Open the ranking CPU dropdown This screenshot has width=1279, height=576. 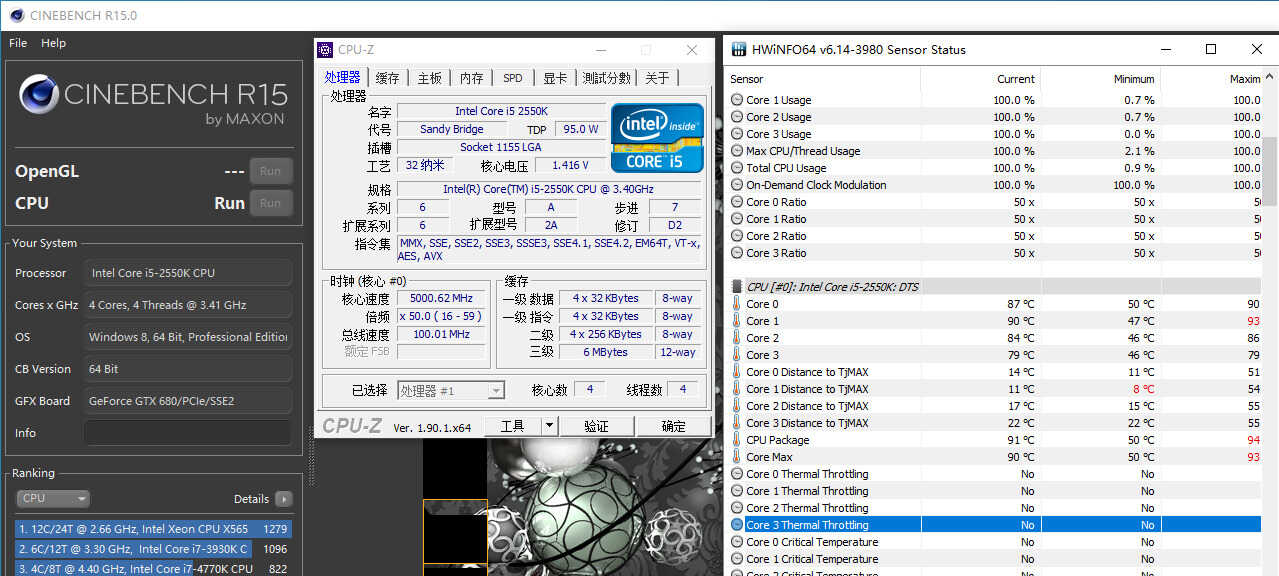(53, 498)
